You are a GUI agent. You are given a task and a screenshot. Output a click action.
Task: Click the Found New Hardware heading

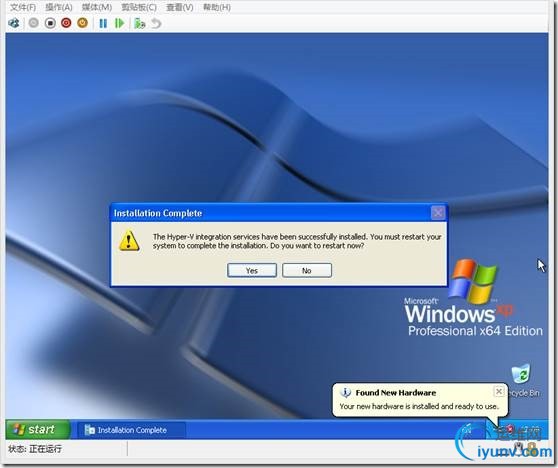click(396, 393)
